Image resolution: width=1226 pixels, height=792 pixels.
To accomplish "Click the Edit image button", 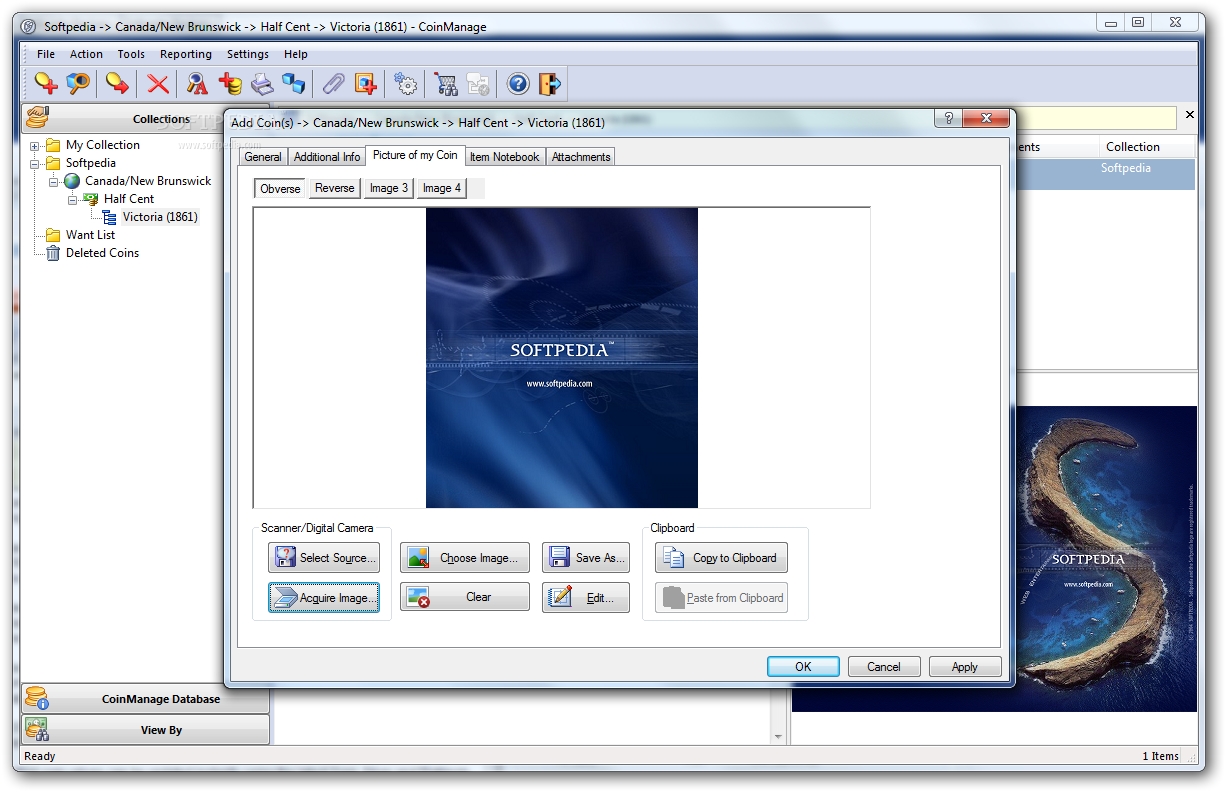I will pos(586,598).
